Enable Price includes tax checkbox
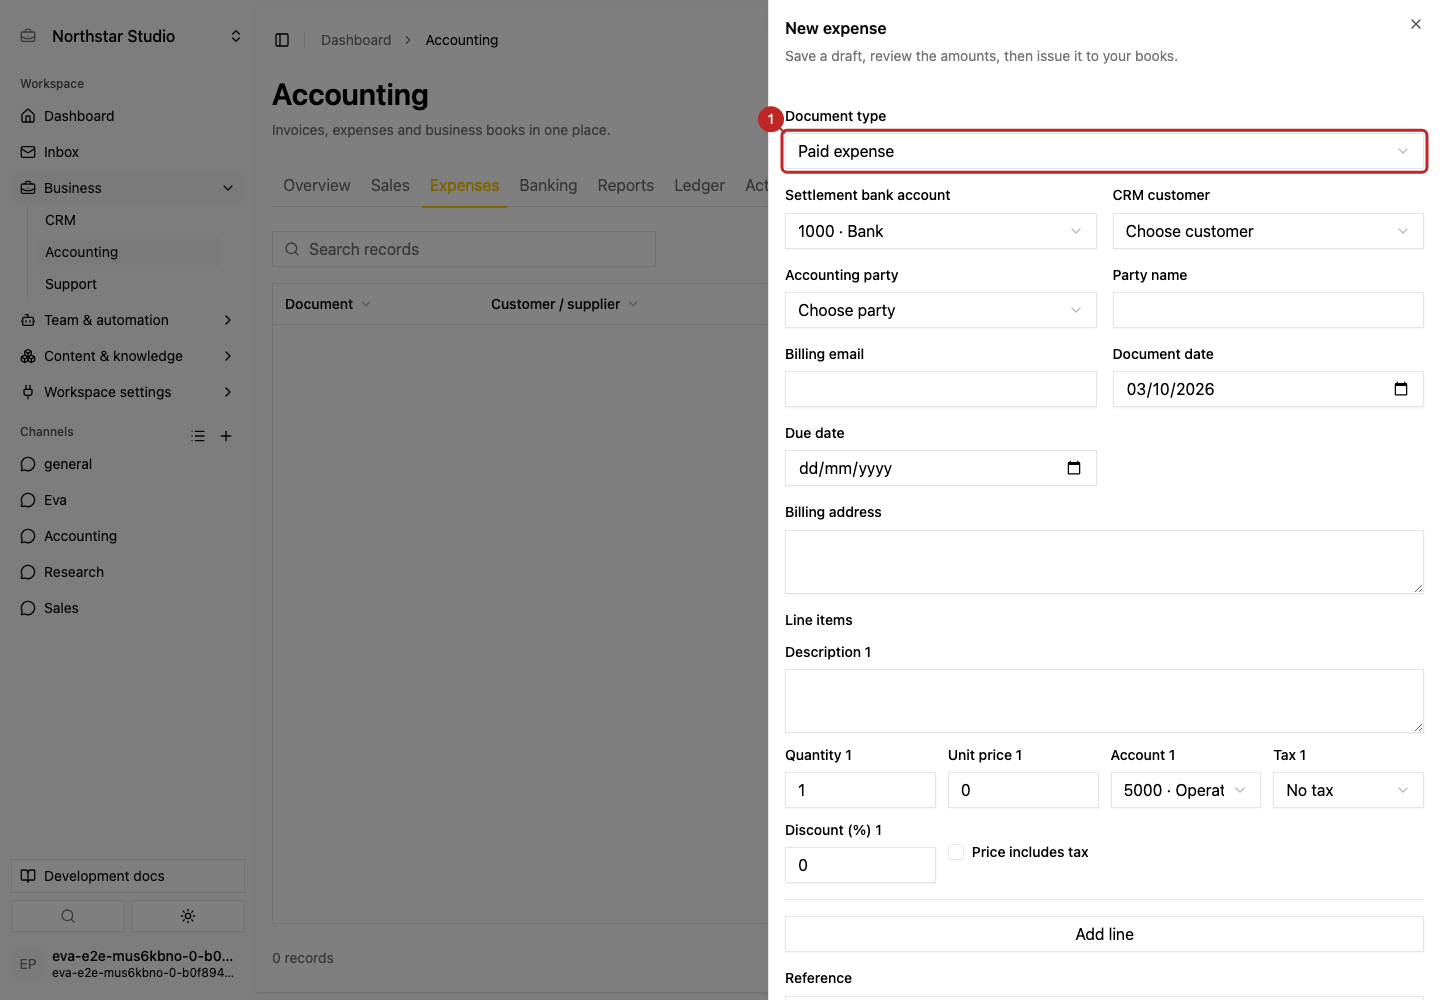Viewport: 1440px width, 1000px height. click(956, 852)
